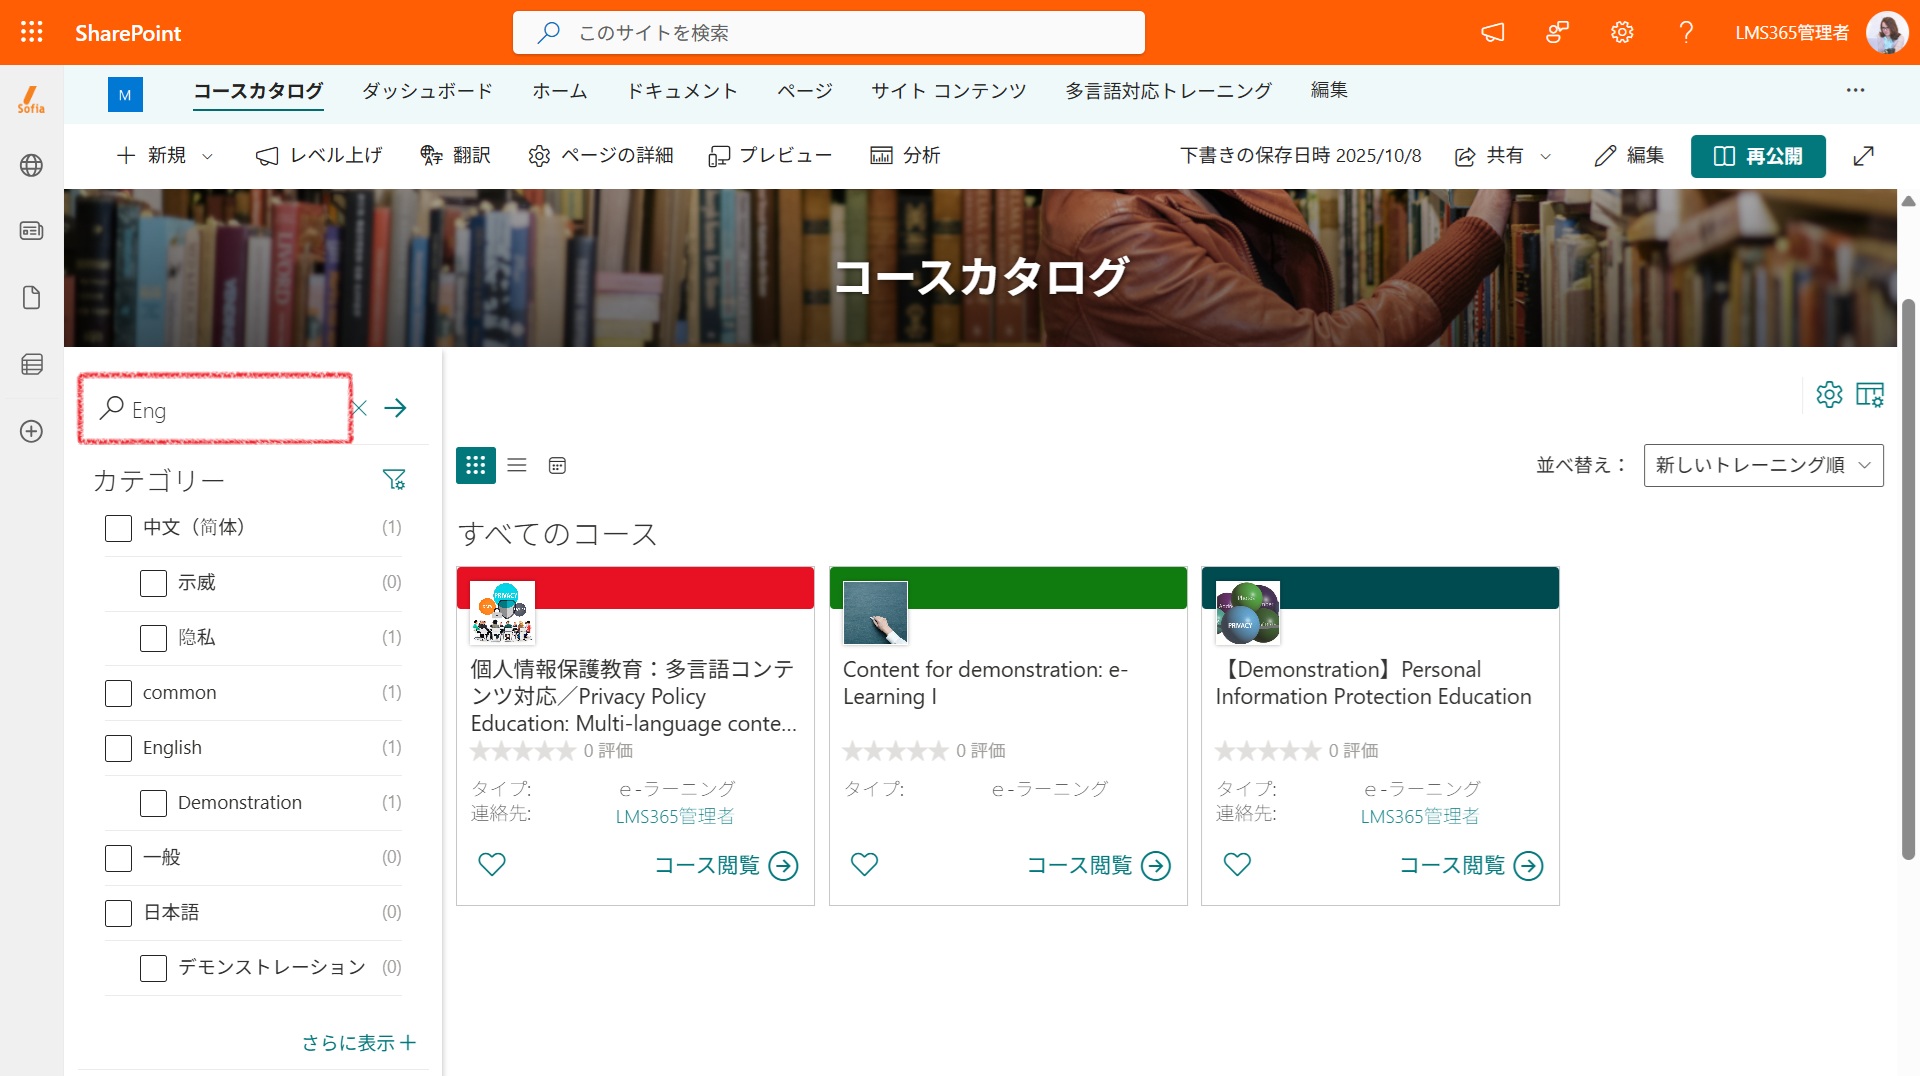This screenshot has width=1920, height=1076.
Task: Open the ページ navigation item
Action: (x=805, y=91)
